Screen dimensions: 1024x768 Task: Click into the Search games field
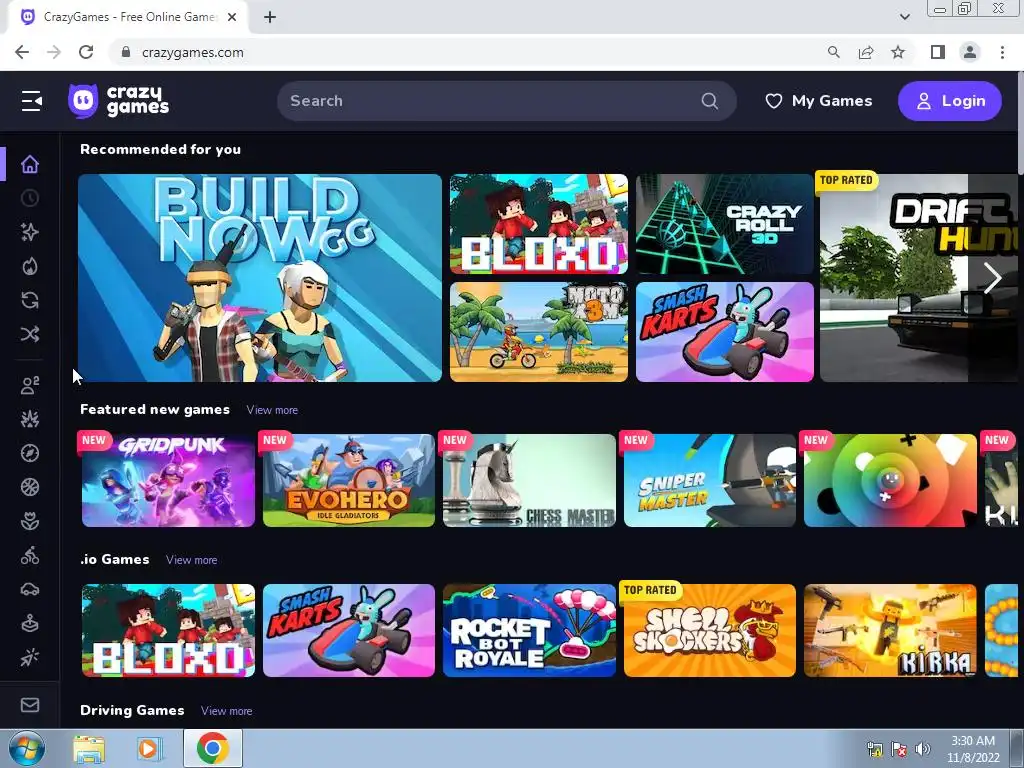click(x=506, y=101)
